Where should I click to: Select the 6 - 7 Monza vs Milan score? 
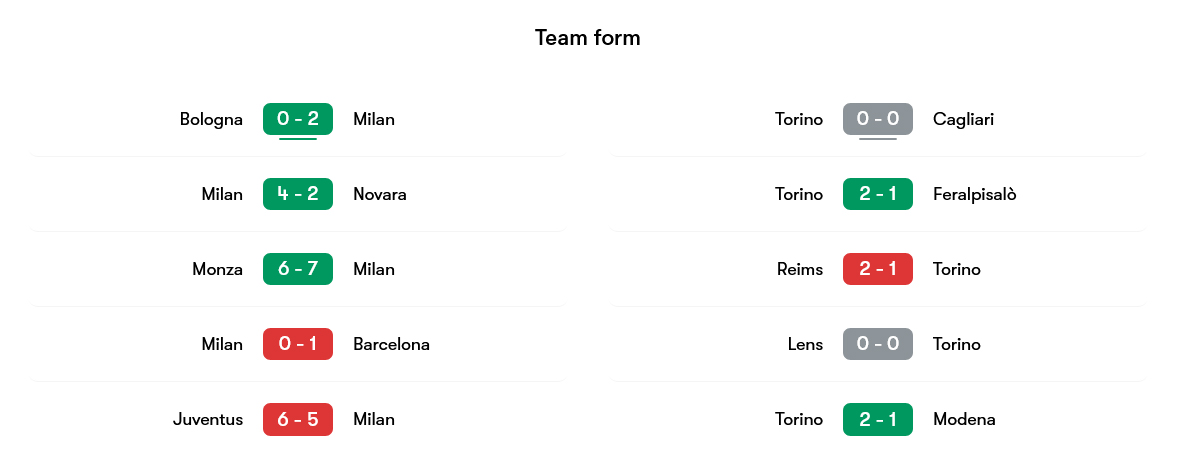pos(298,269)
